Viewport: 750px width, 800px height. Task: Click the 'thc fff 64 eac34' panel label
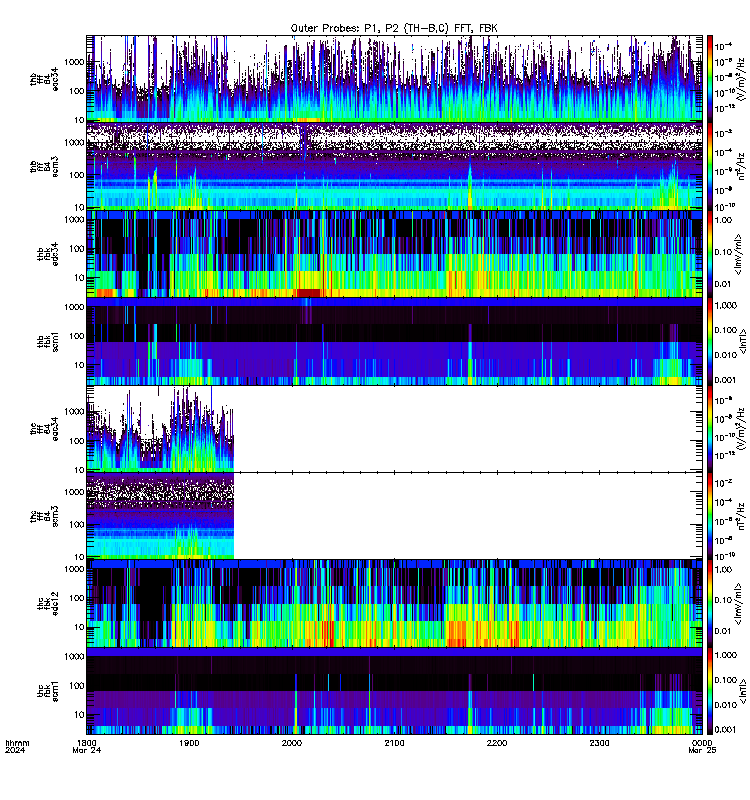pyautogui.click(x=44, y=429)
